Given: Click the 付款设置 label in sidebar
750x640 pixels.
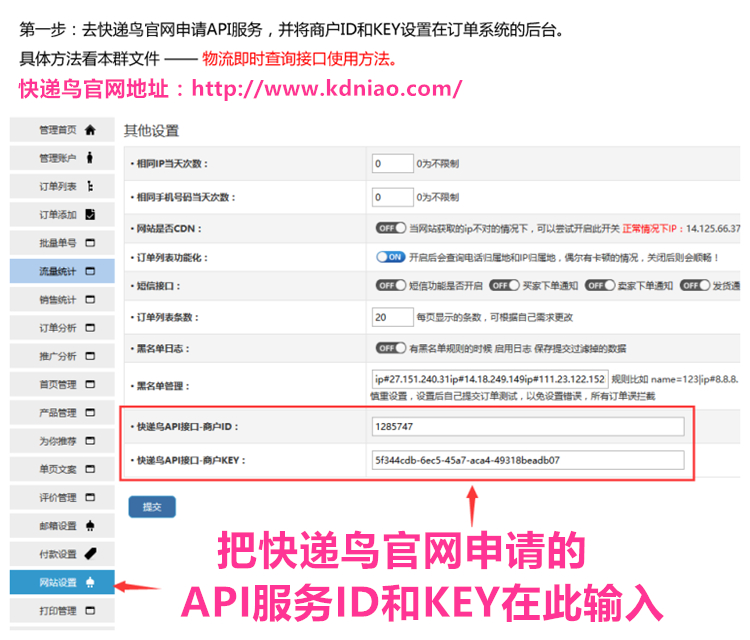Looking at the screenshot, I should click(57, 554).
